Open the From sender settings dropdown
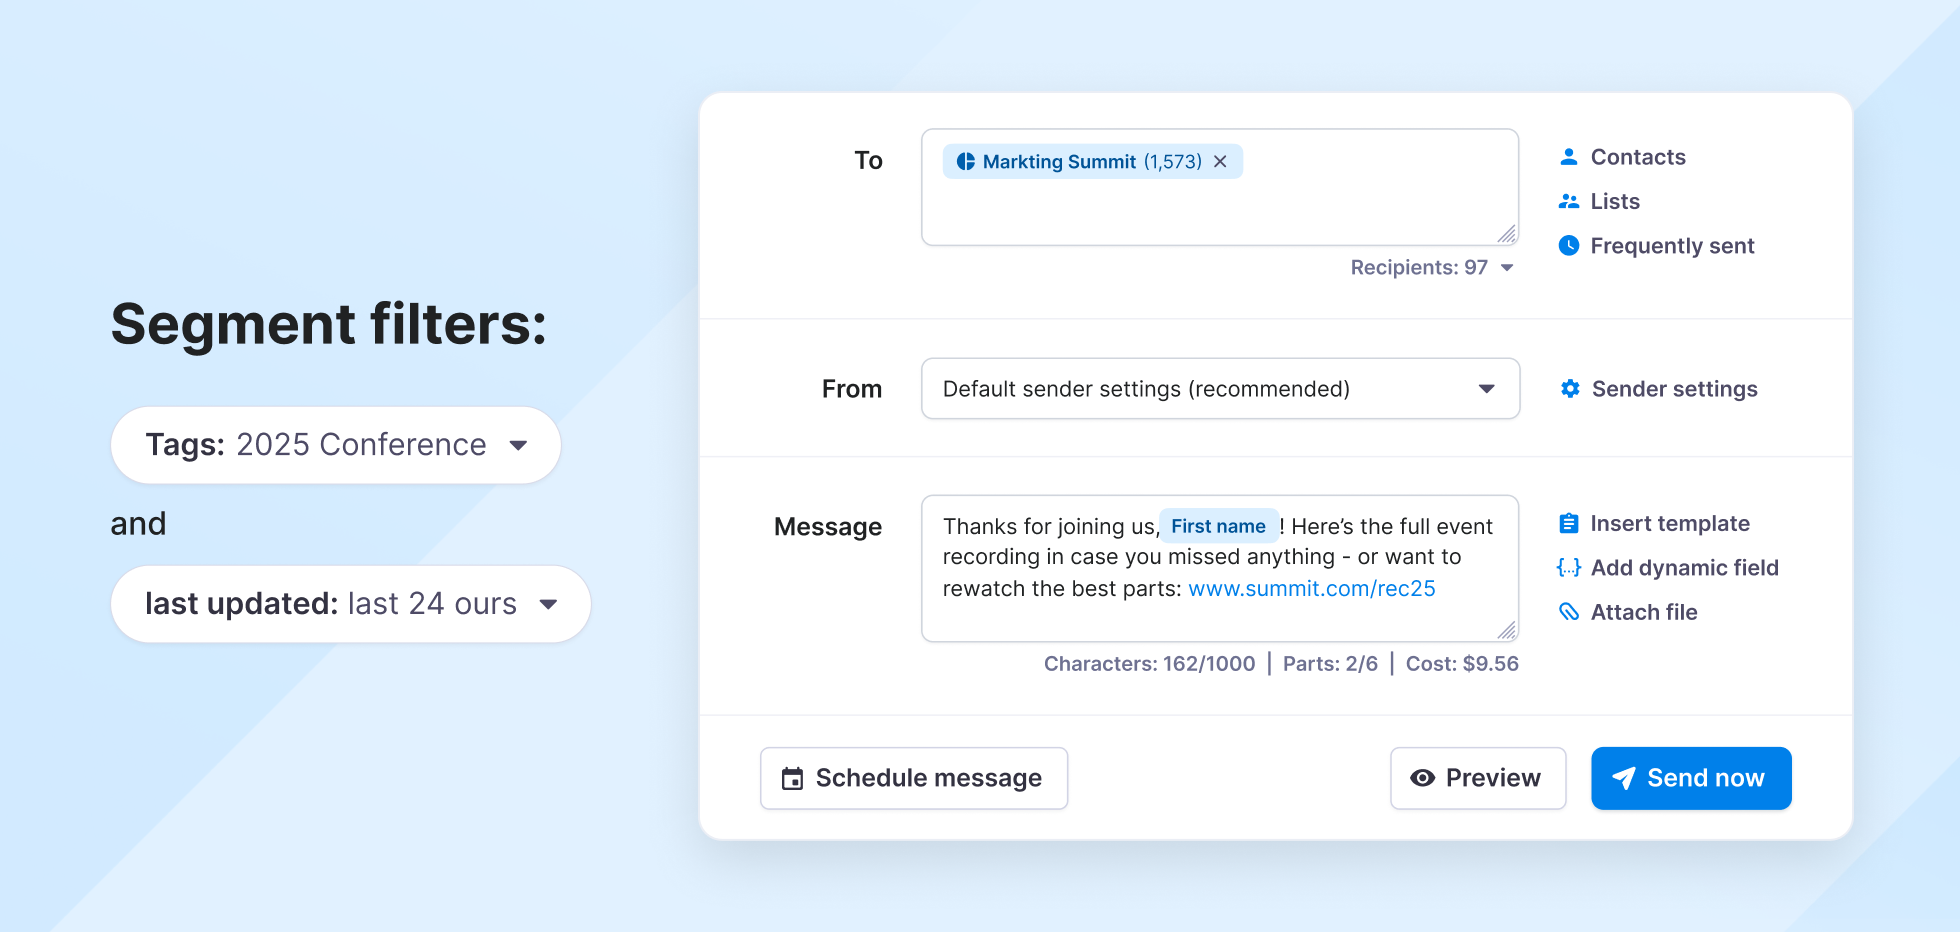 (1220, 389)
